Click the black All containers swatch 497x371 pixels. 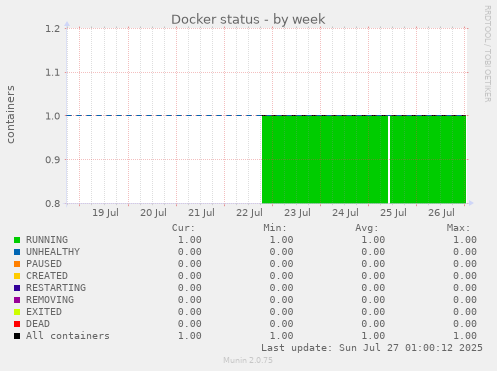point(17,336)
